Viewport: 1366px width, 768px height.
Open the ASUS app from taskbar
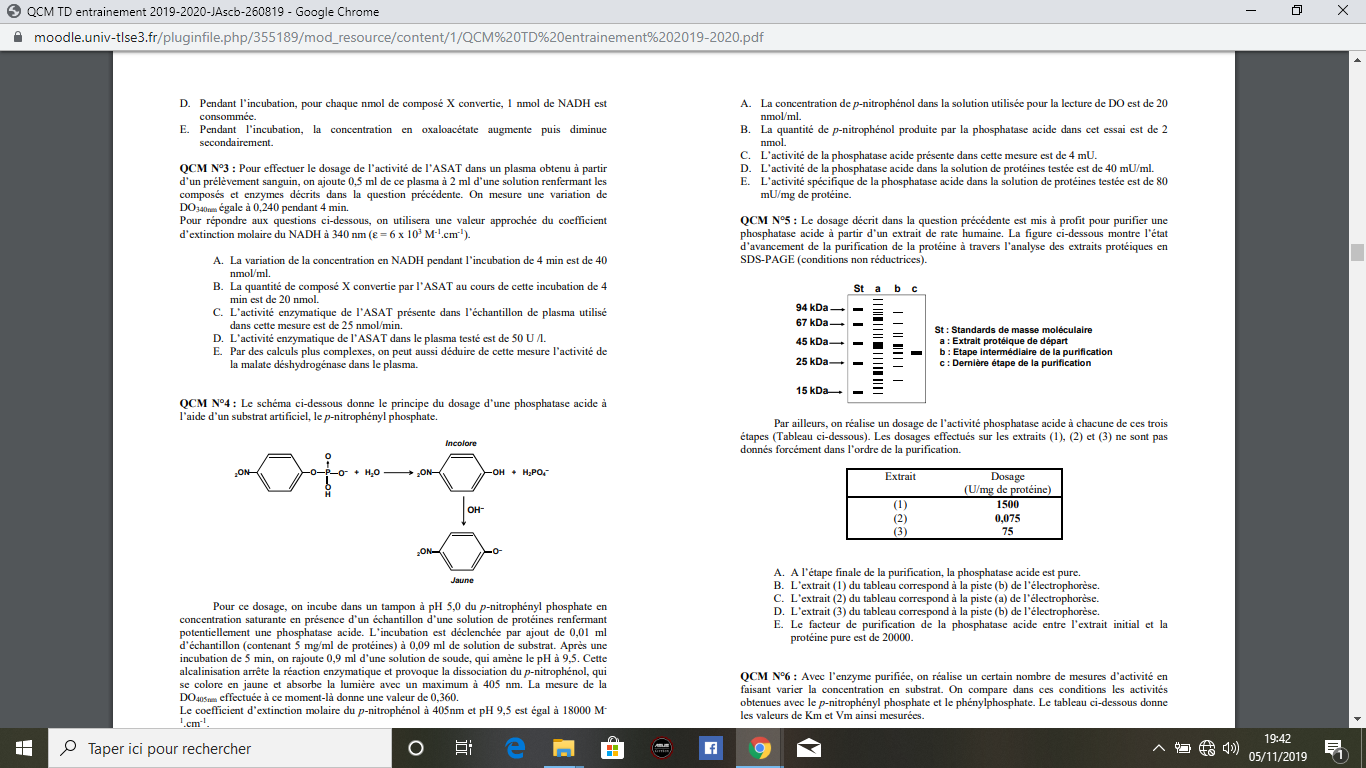(x=662, y=748)
